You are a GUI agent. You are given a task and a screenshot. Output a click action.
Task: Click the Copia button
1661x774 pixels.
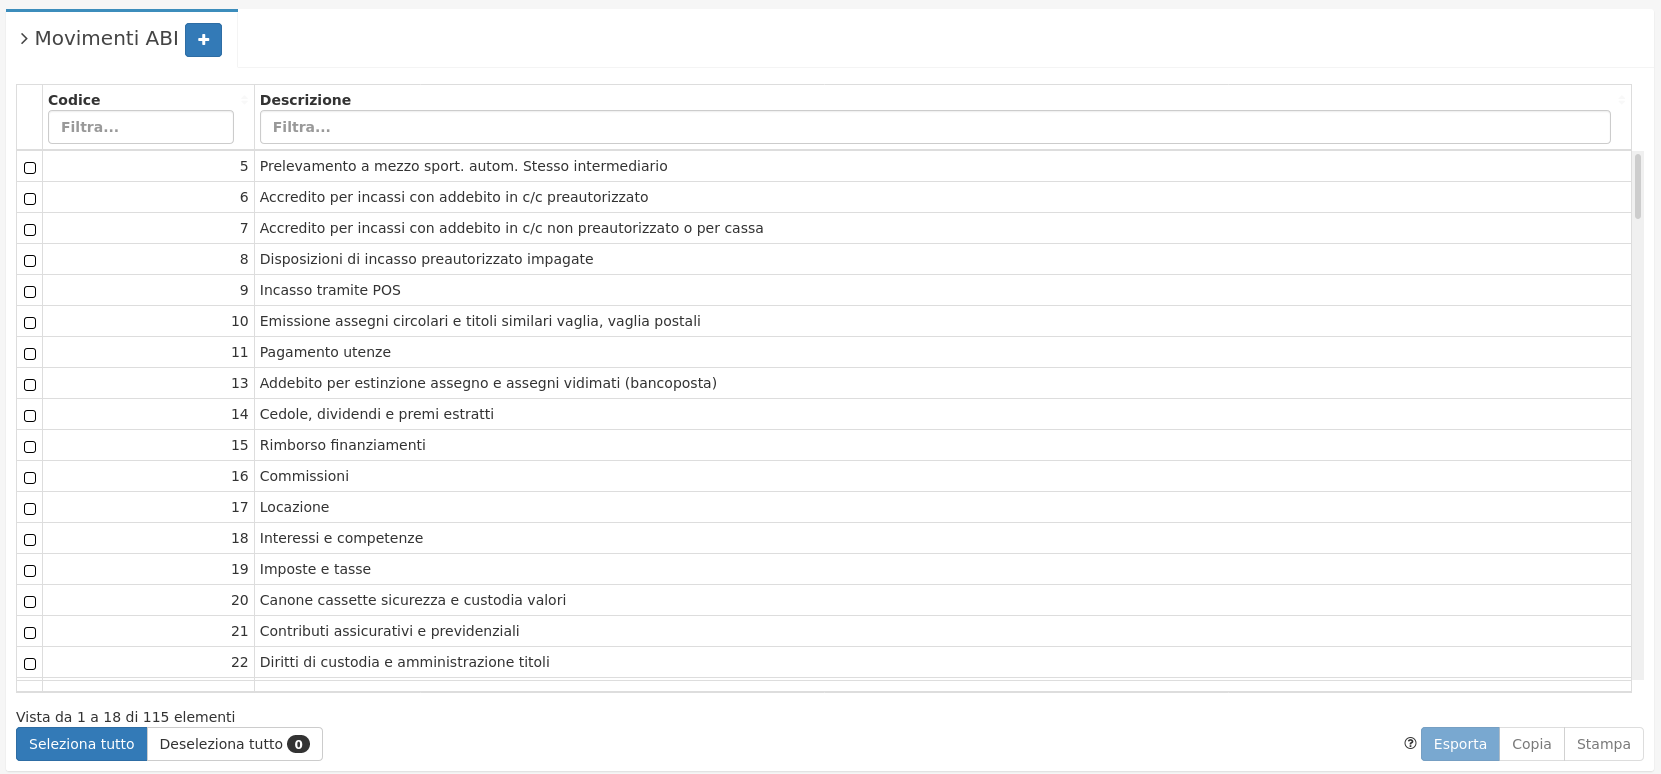pyautogui.click(x=1531, y=744)
